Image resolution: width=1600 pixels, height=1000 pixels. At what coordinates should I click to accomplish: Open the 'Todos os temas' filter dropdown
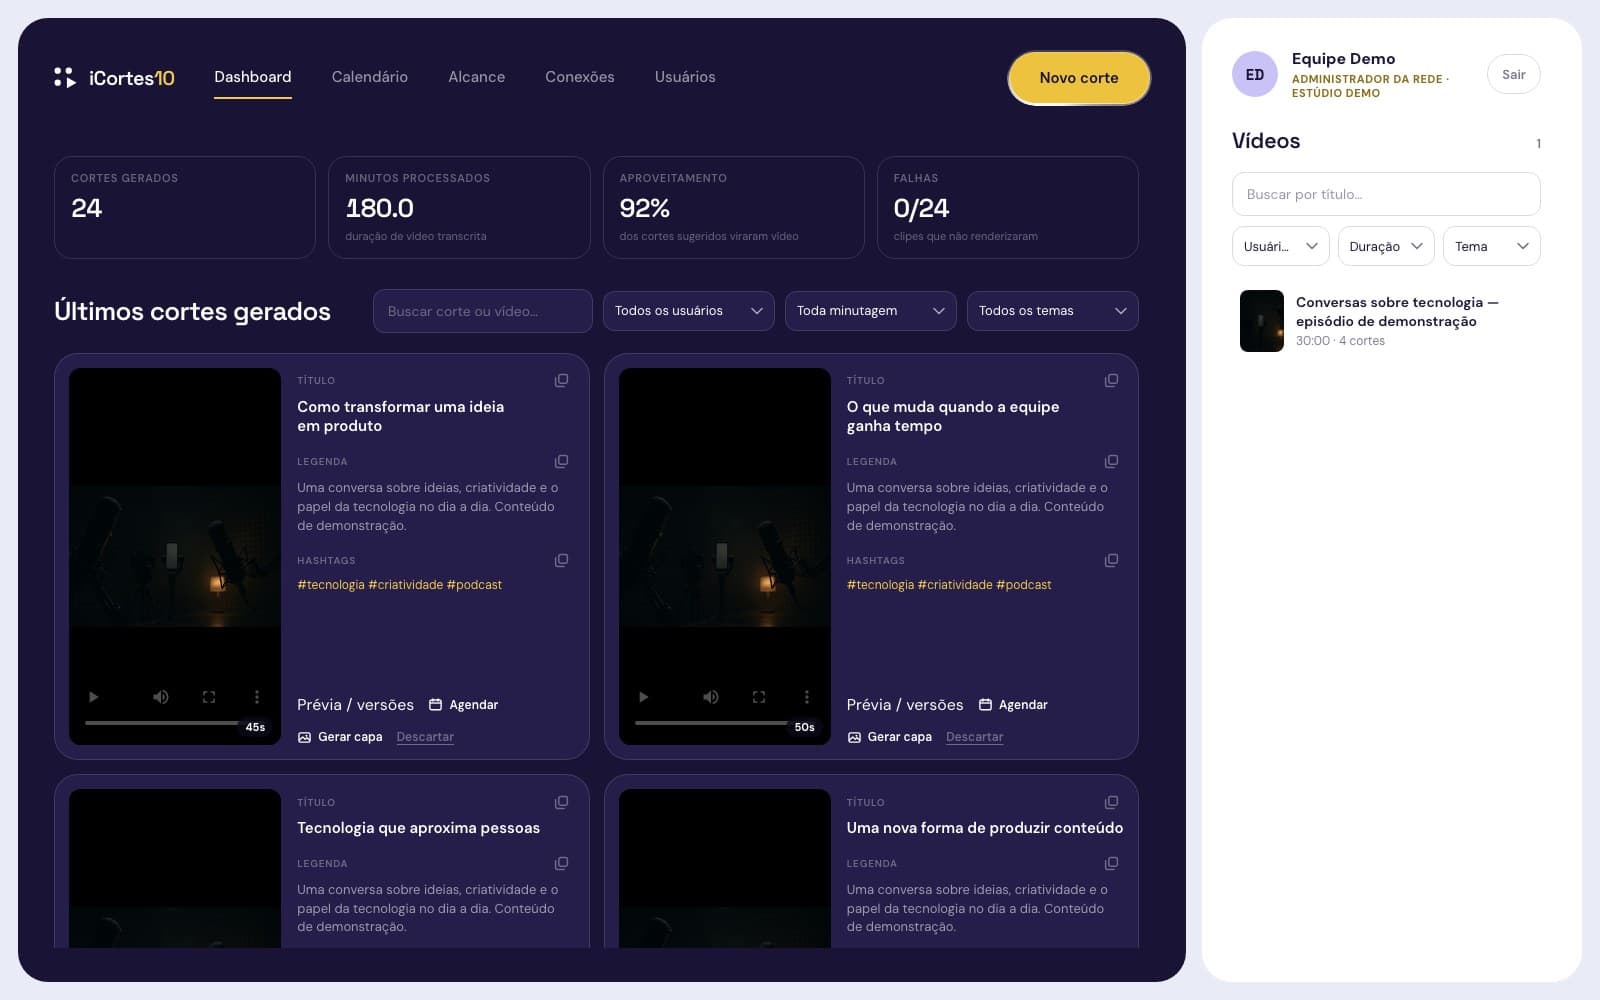coord(1053,311)
